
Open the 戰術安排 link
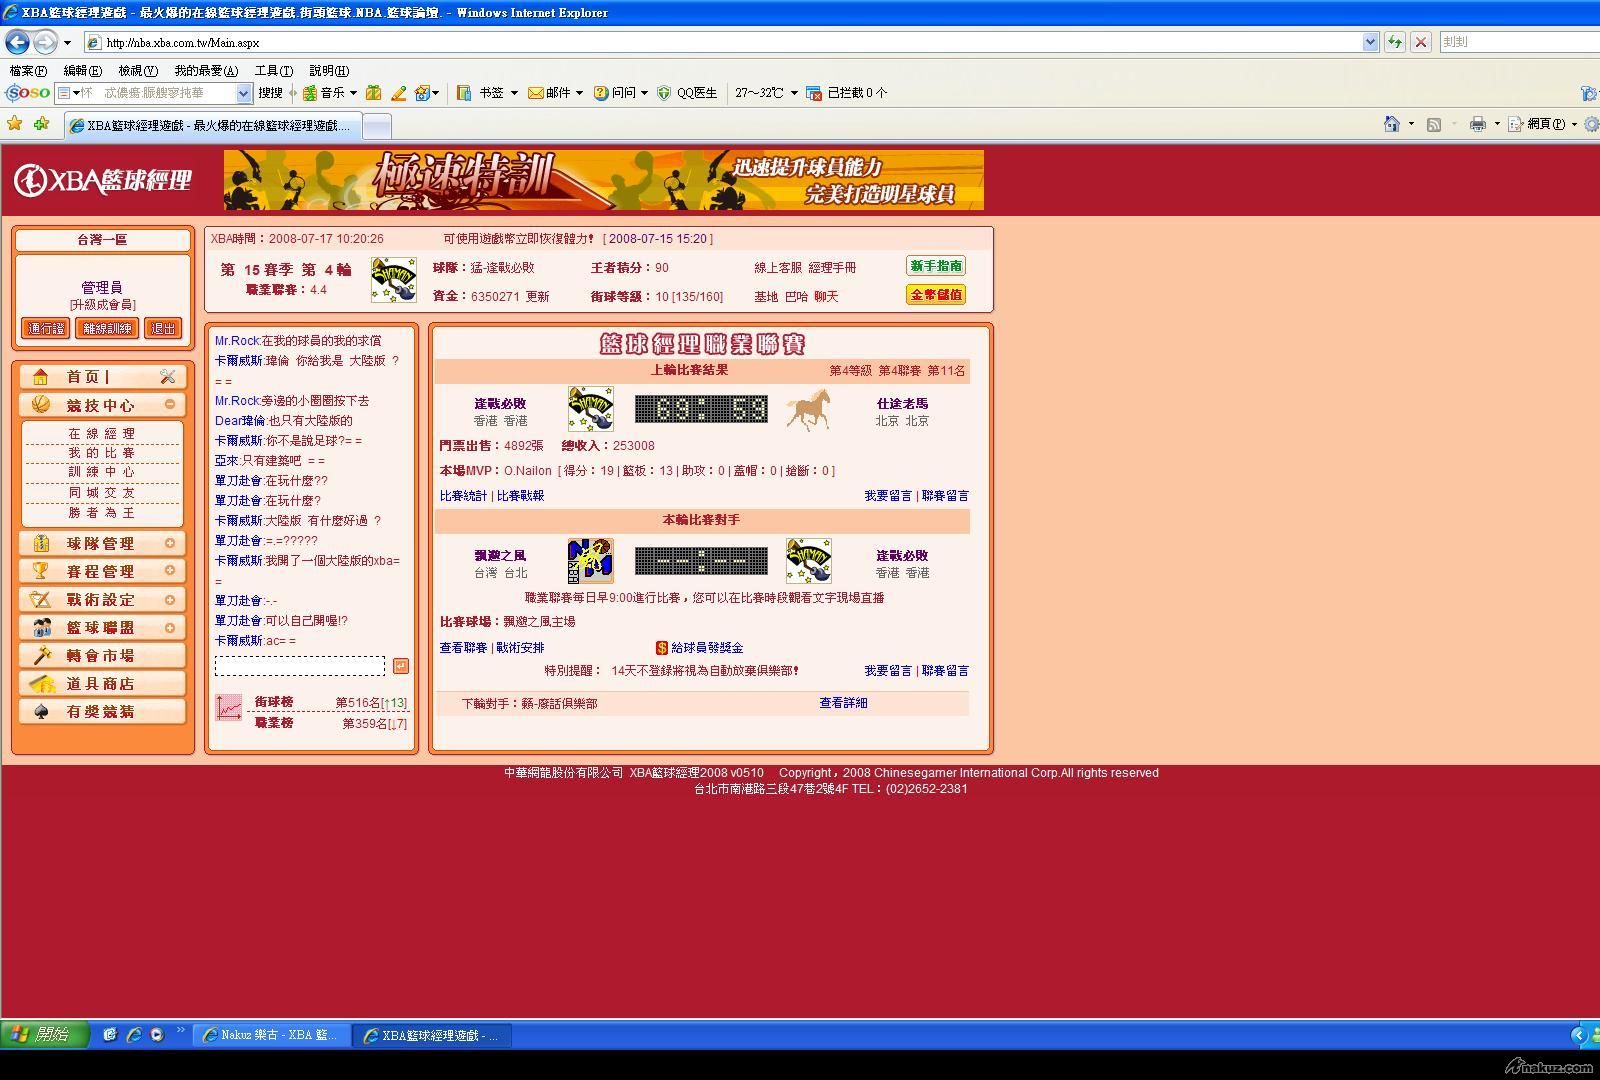click(520, 648)
